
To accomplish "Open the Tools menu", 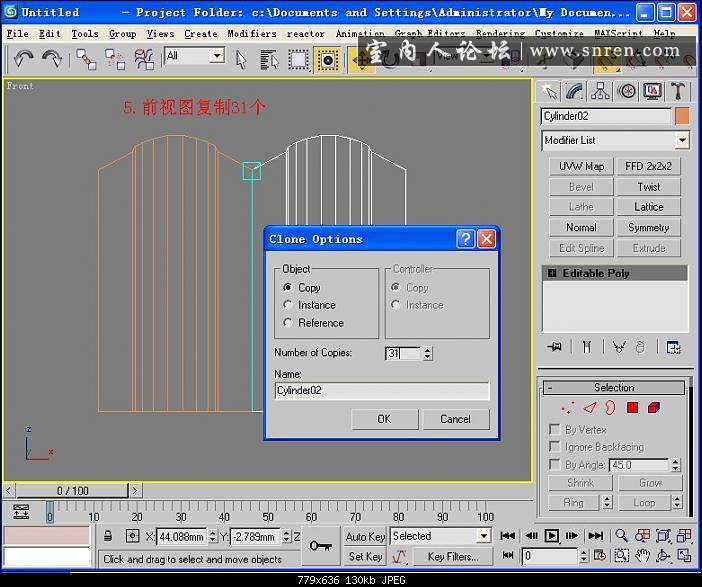I will tap(85, 34).
